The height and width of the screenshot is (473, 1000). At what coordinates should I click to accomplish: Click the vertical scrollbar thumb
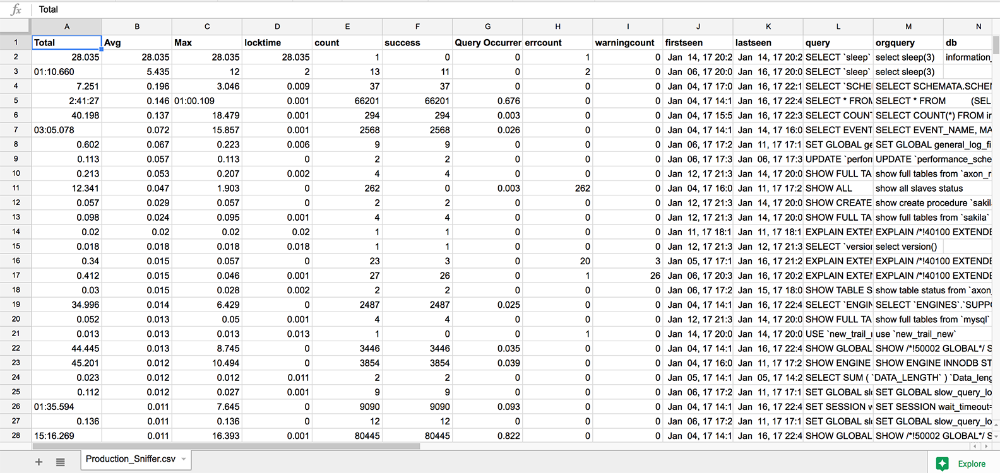coord(996,45)
